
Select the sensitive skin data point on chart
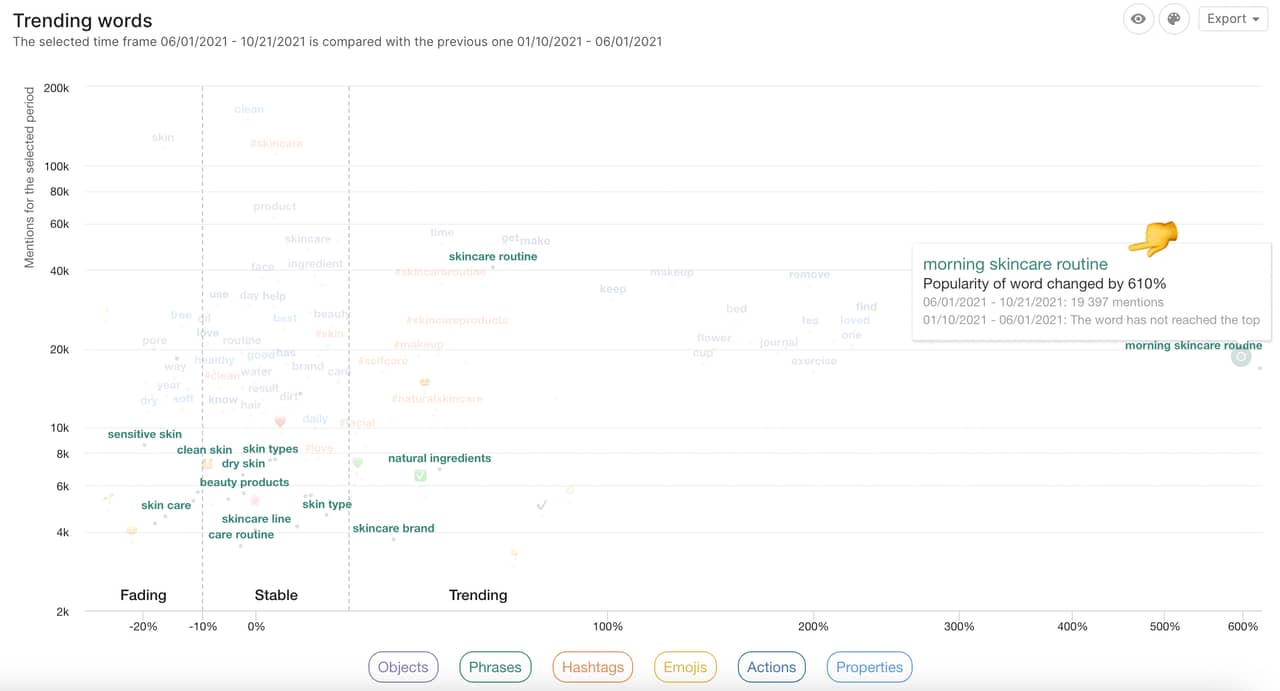point(144,434)
